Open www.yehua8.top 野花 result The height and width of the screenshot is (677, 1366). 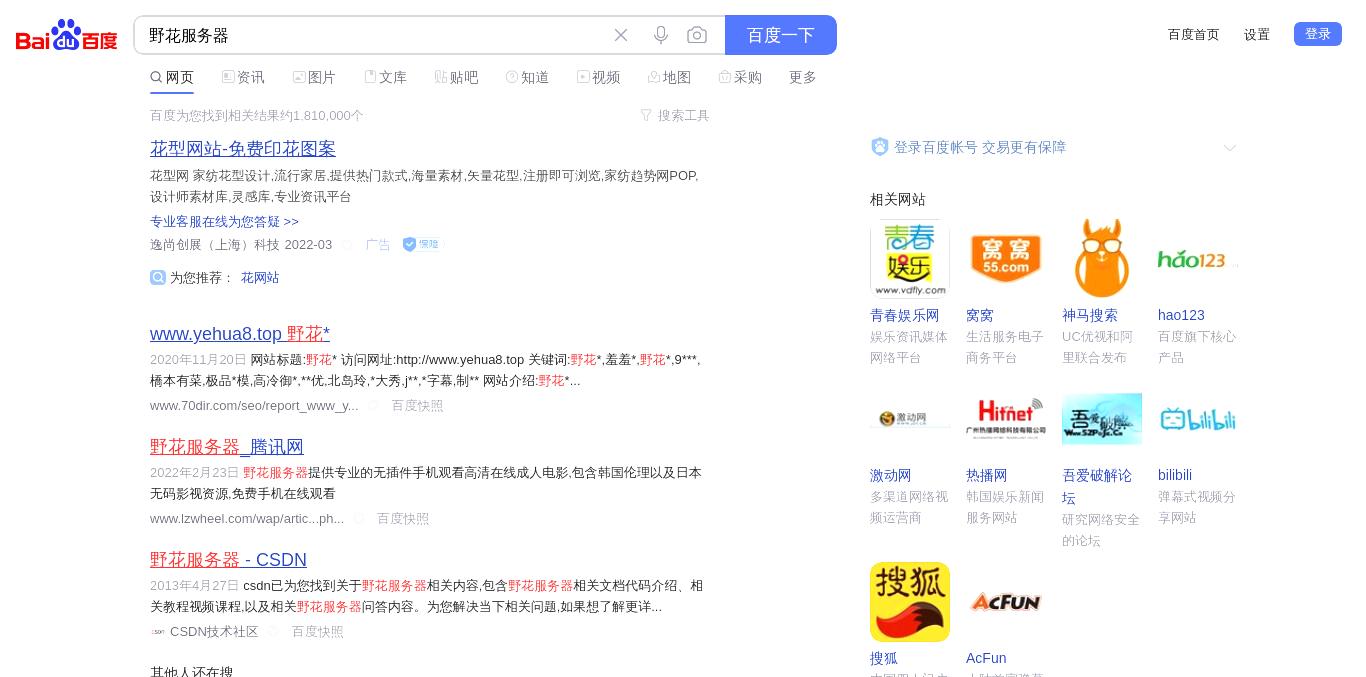point(240,334)
